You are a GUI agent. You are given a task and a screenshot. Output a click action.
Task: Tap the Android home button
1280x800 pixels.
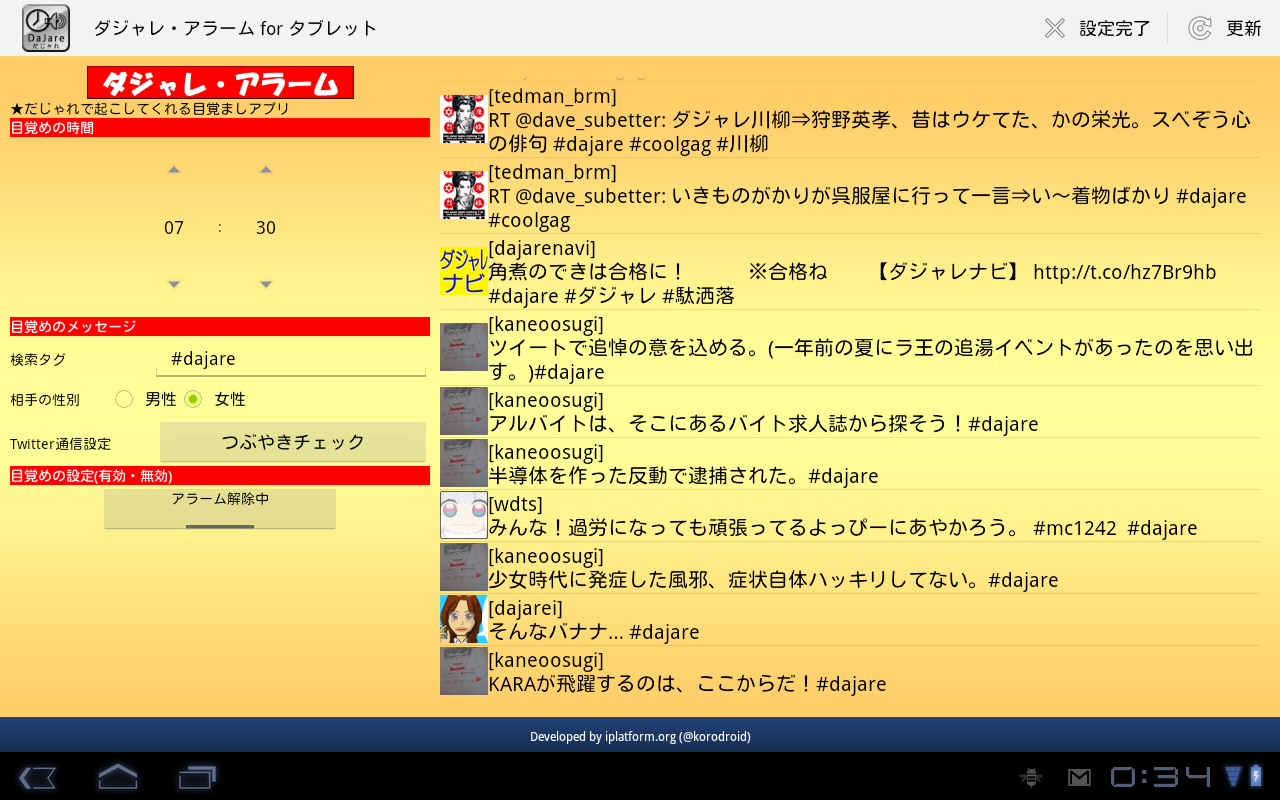[117, 777]
